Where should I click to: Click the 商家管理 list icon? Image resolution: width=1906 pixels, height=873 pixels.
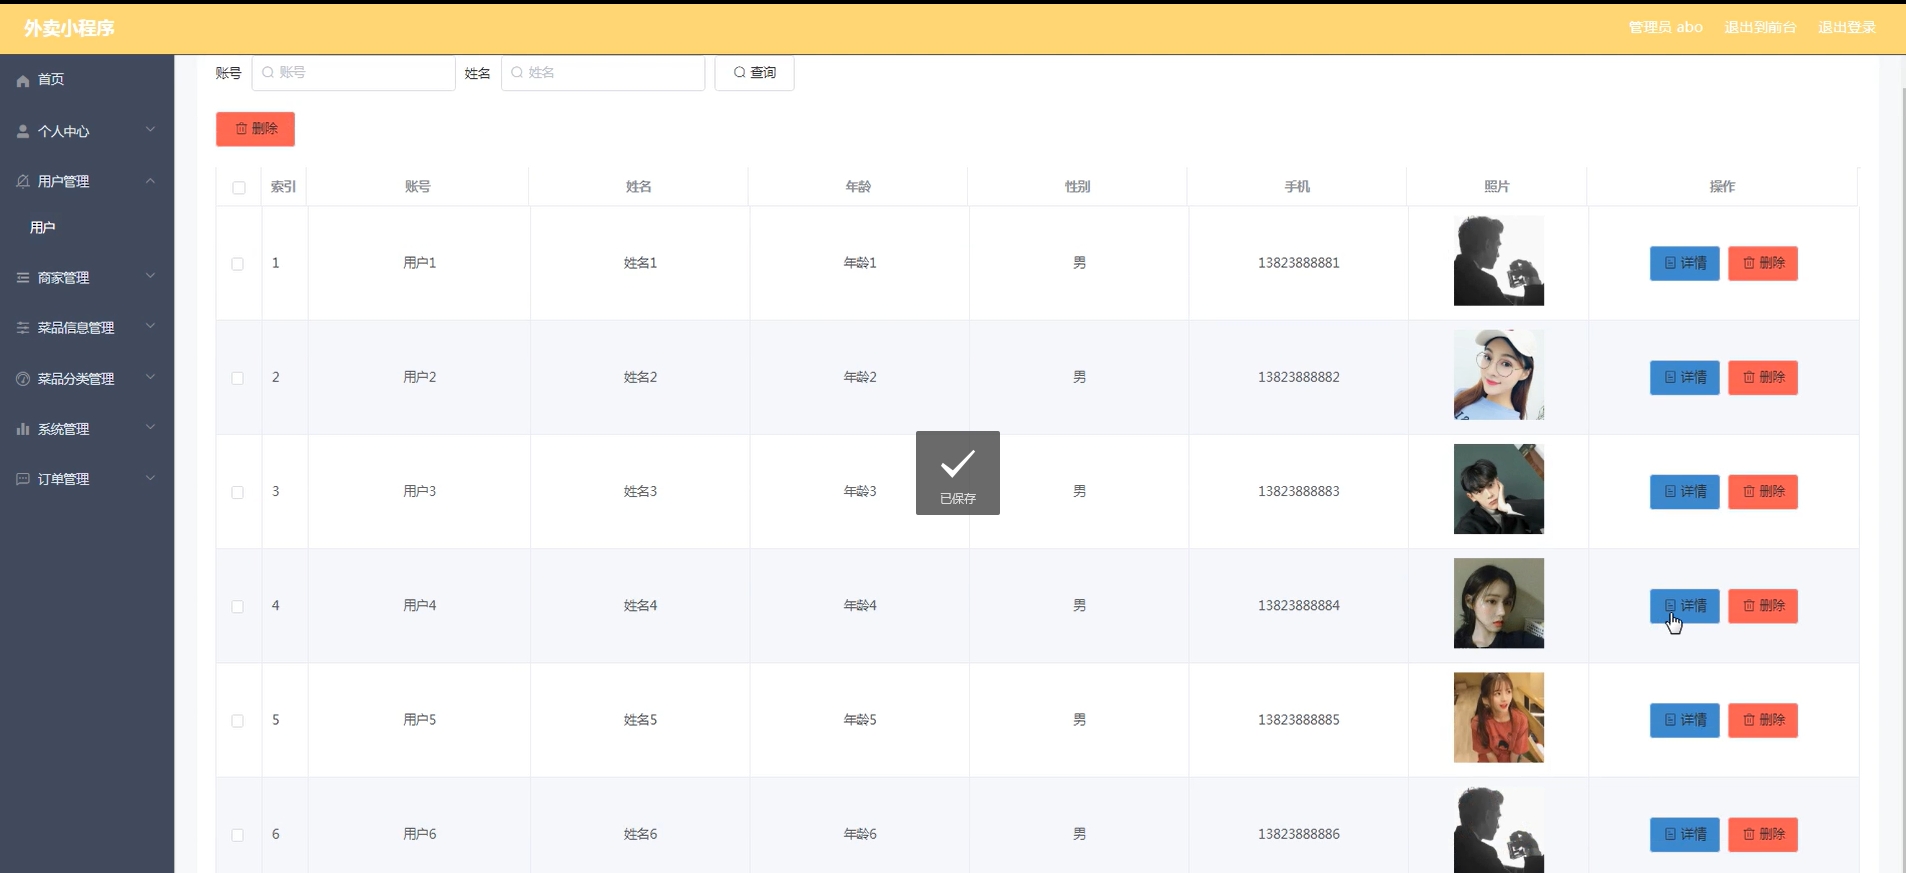pyautogui.click(x=23, y=278)
